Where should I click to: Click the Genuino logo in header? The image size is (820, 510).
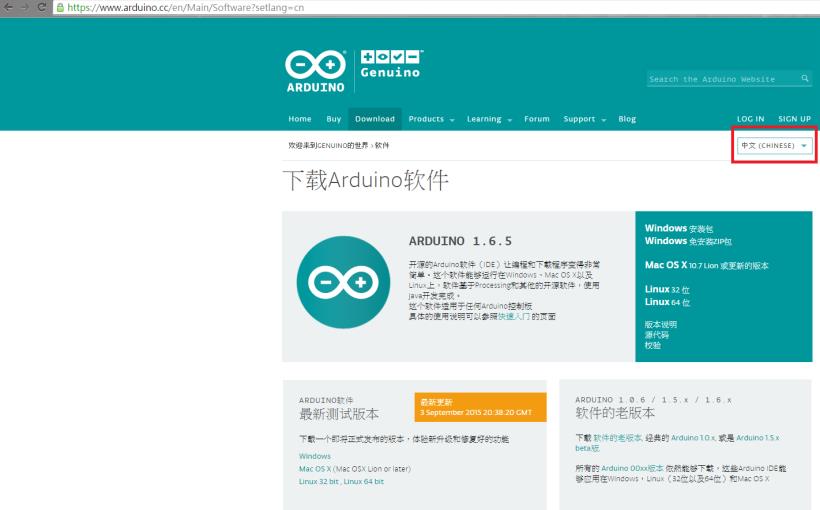[391, 64]
